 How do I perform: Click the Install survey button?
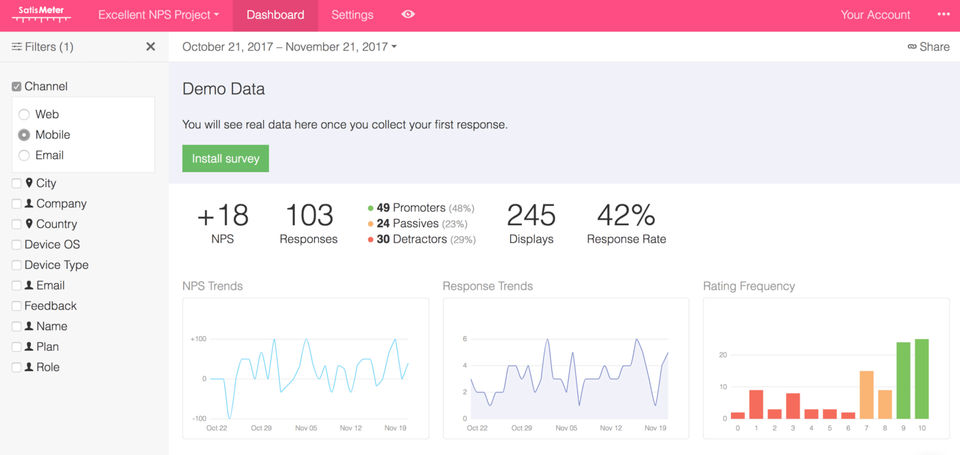tap(225, 158)
